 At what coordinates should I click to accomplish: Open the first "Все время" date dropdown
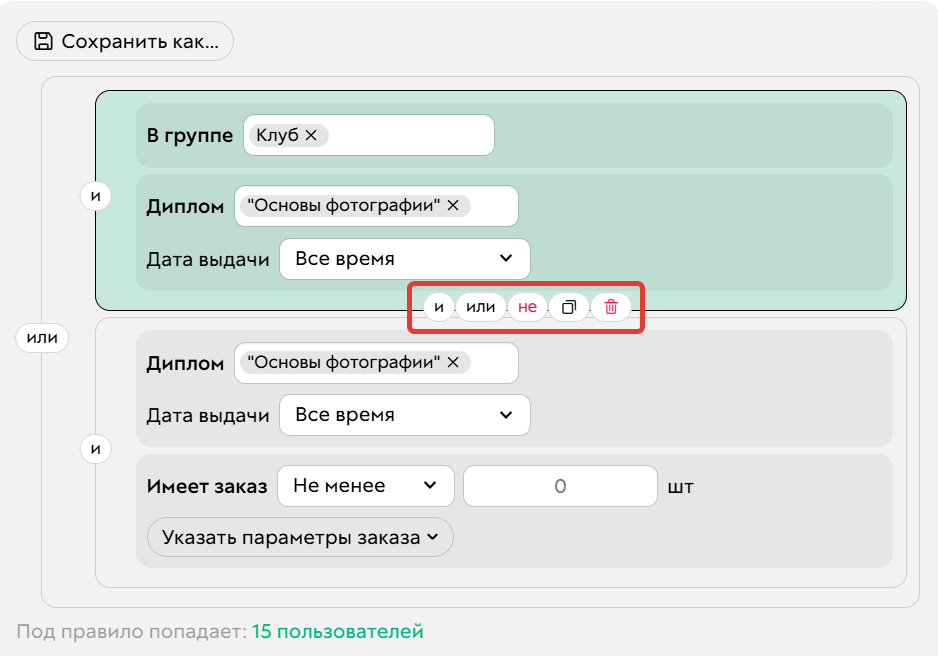405,258
